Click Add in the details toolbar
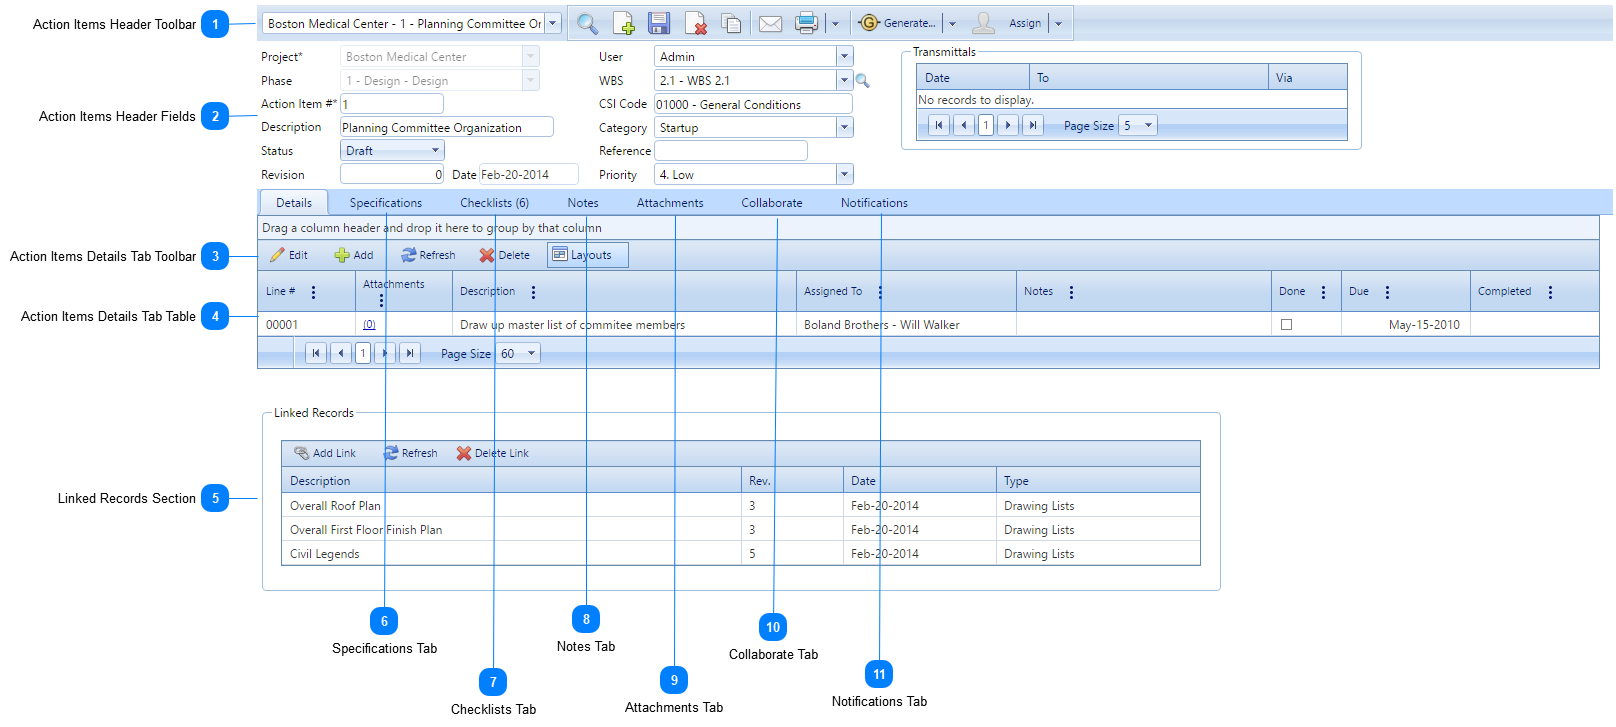1616x727 pixels. click(x=354, y=255)
